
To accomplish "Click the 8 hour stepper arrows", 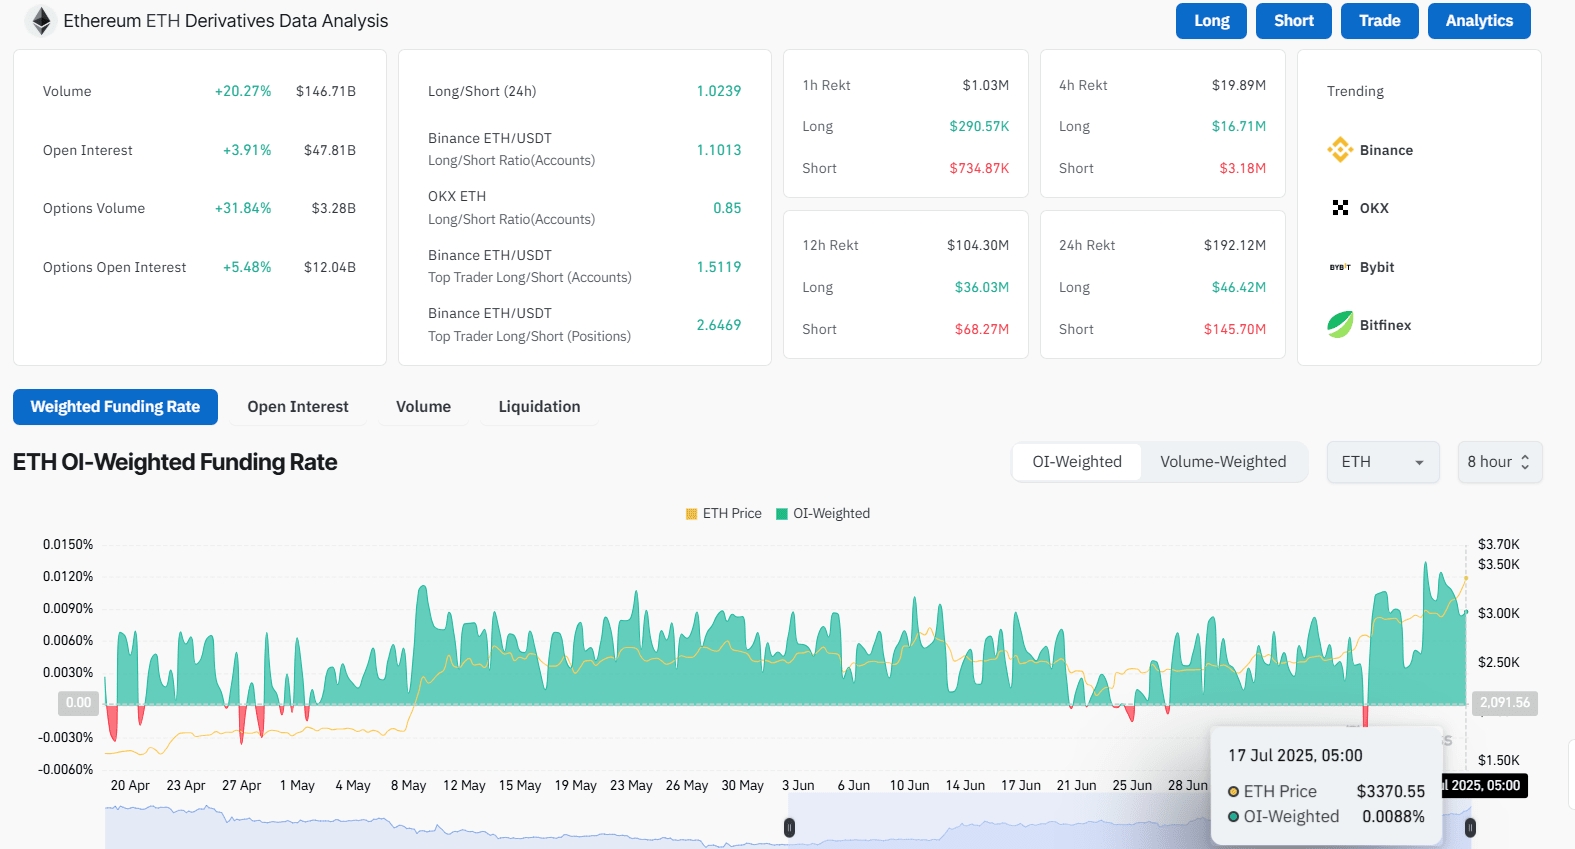I will (x=1525, y=462).
